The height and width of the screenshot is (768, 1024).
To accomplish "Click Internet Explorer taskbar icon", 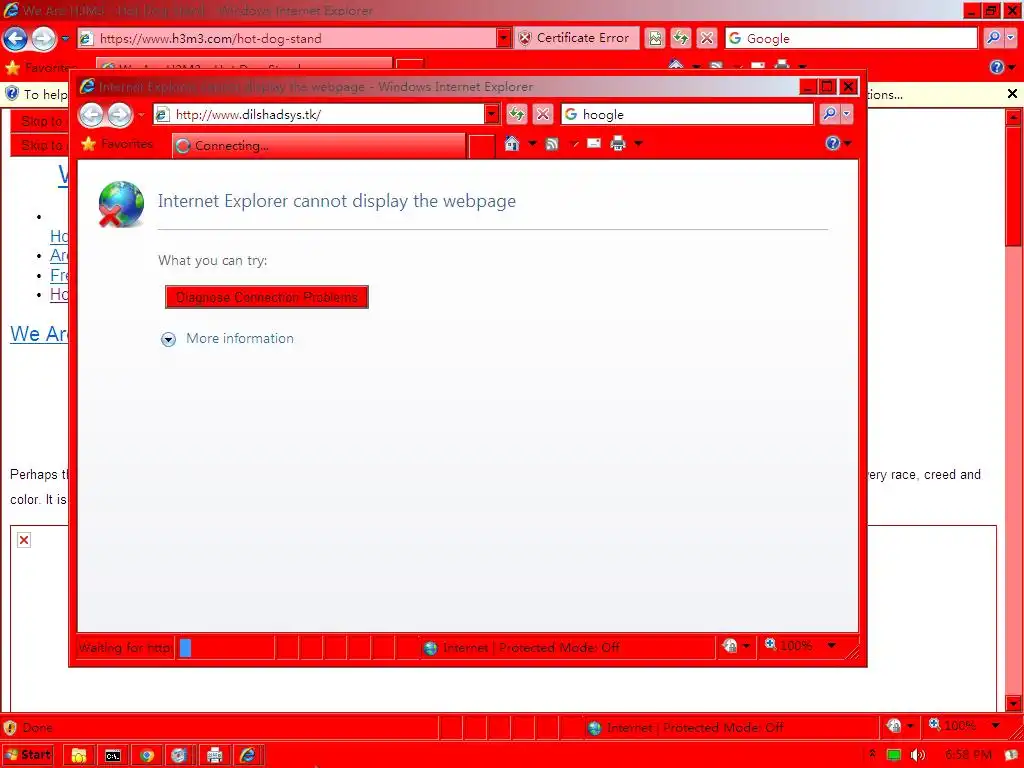I will [248, 756].
